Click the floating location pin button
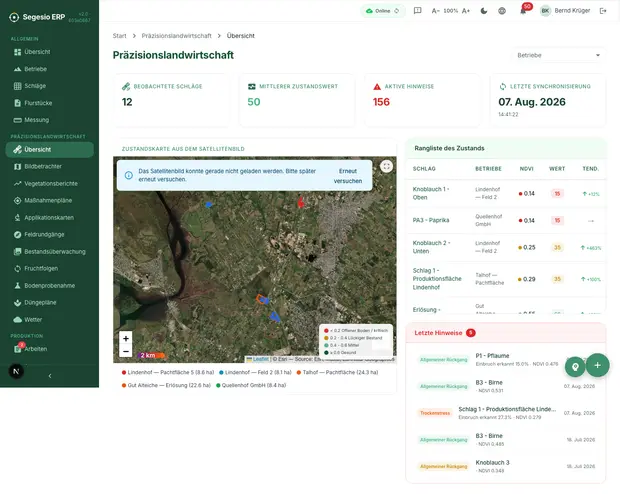Screen dimensions: 620x494 coord(575,367)
